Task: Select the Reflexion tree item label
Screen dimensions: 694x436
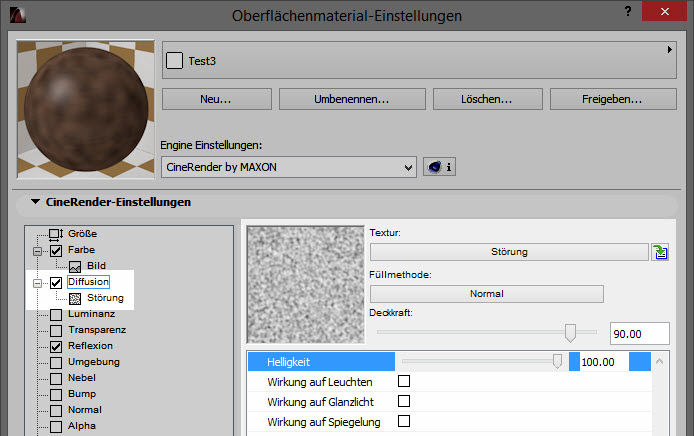Action: (90, 346)
